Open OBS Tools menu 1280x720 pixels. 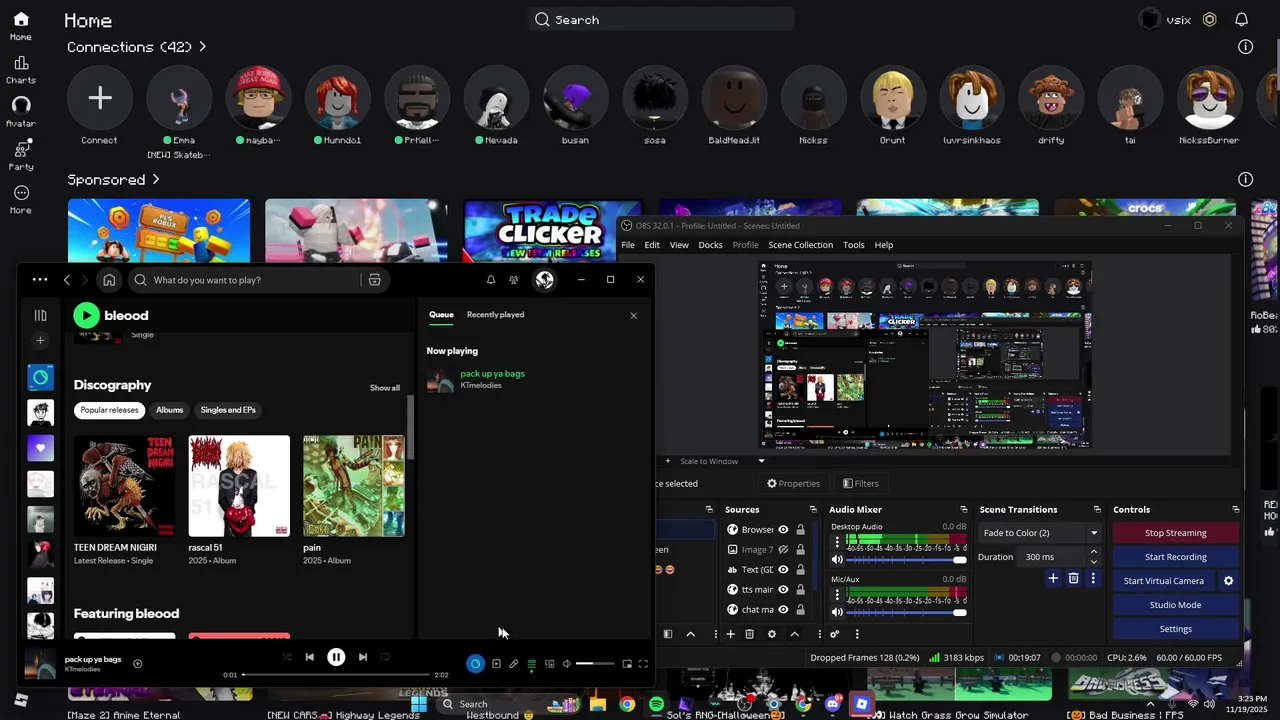(x=853, y=245)
